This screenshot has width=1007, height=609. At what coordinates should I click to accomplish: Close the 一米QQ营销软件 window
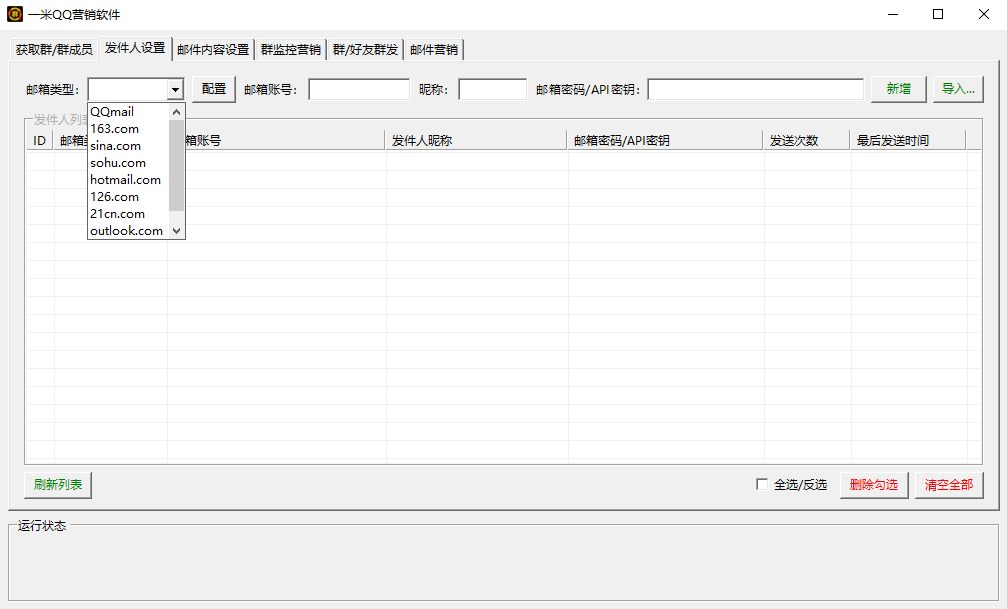[x=983, y=14]
